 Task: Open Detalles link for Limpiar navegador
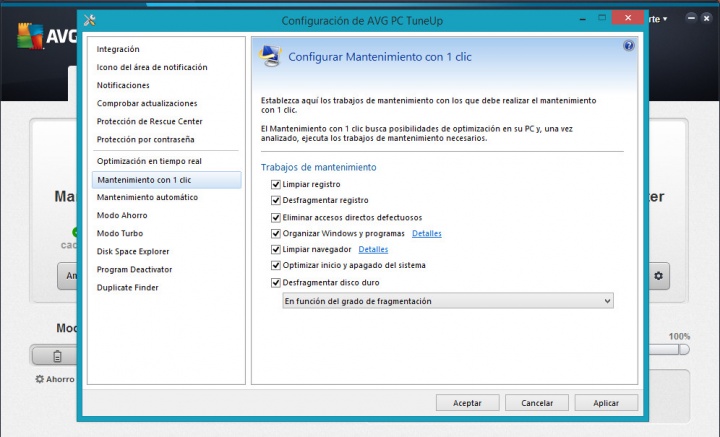pos(373,250)
